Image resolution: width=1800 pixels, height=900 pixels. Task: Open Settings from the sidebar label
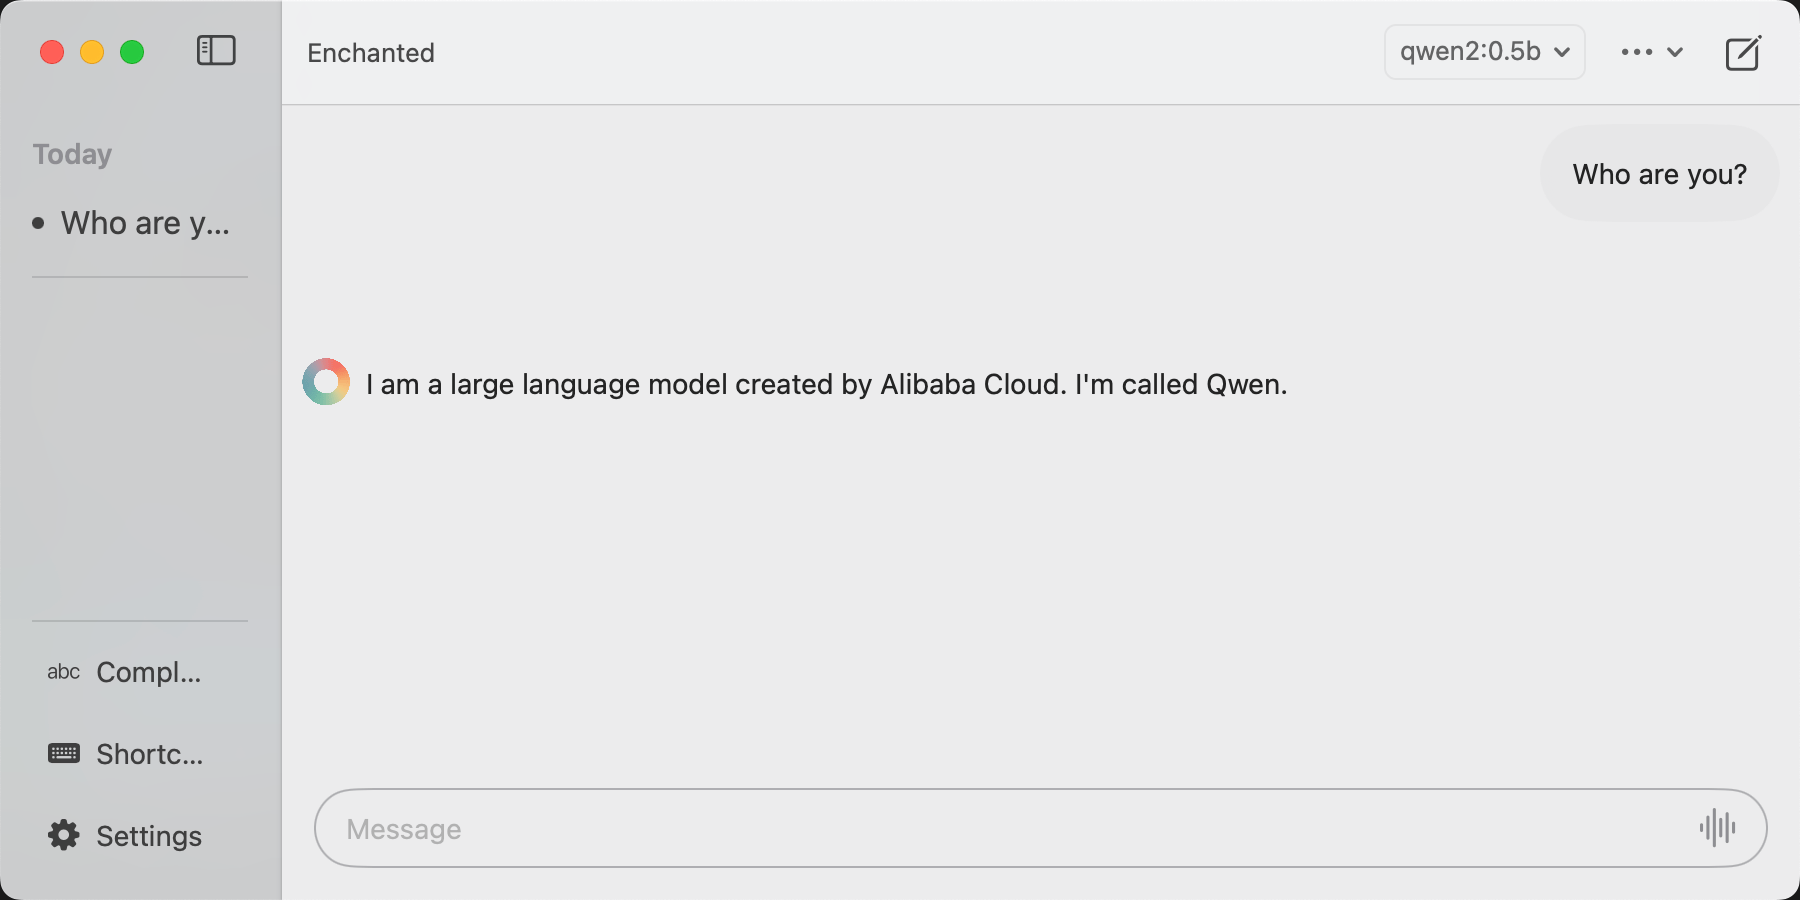149,836
